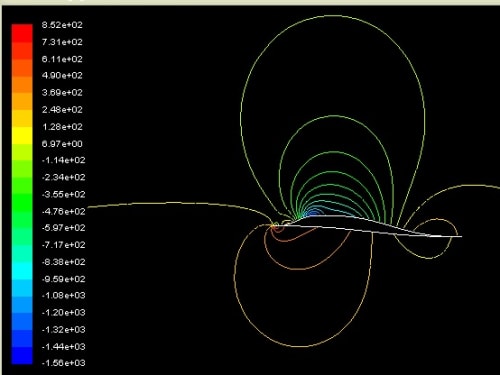Select the -9.59e+02 legend value

63,279
